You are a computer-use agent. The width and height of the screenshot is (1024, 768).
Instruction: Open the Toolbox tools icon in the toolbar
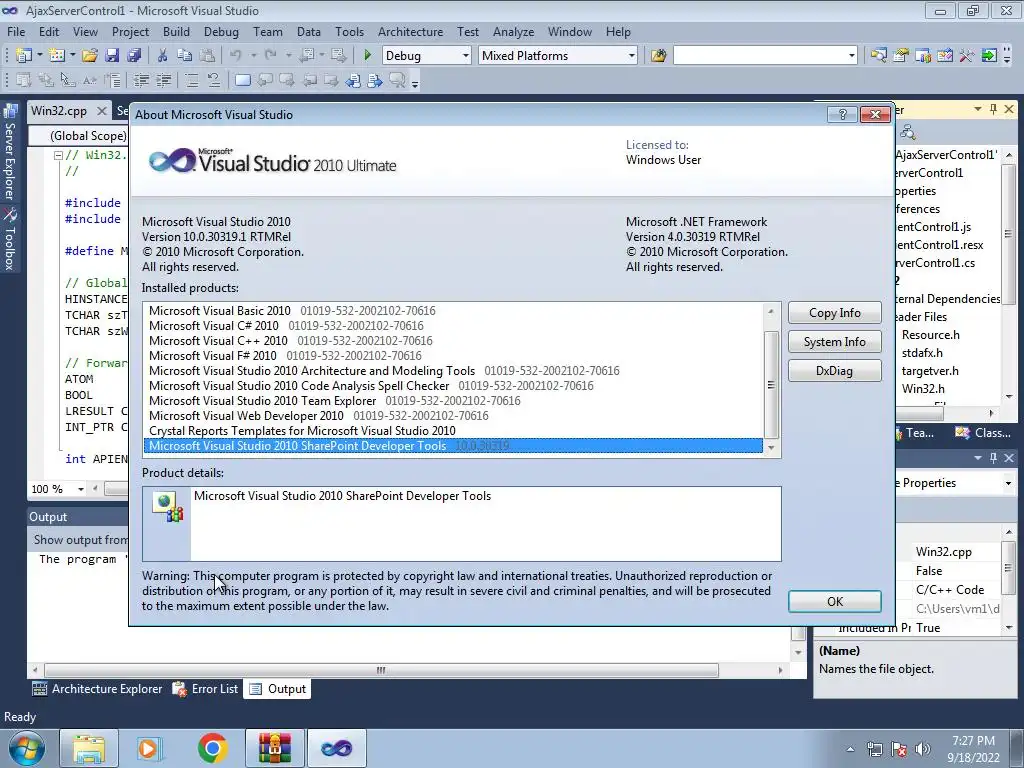[x=967, y=56]
